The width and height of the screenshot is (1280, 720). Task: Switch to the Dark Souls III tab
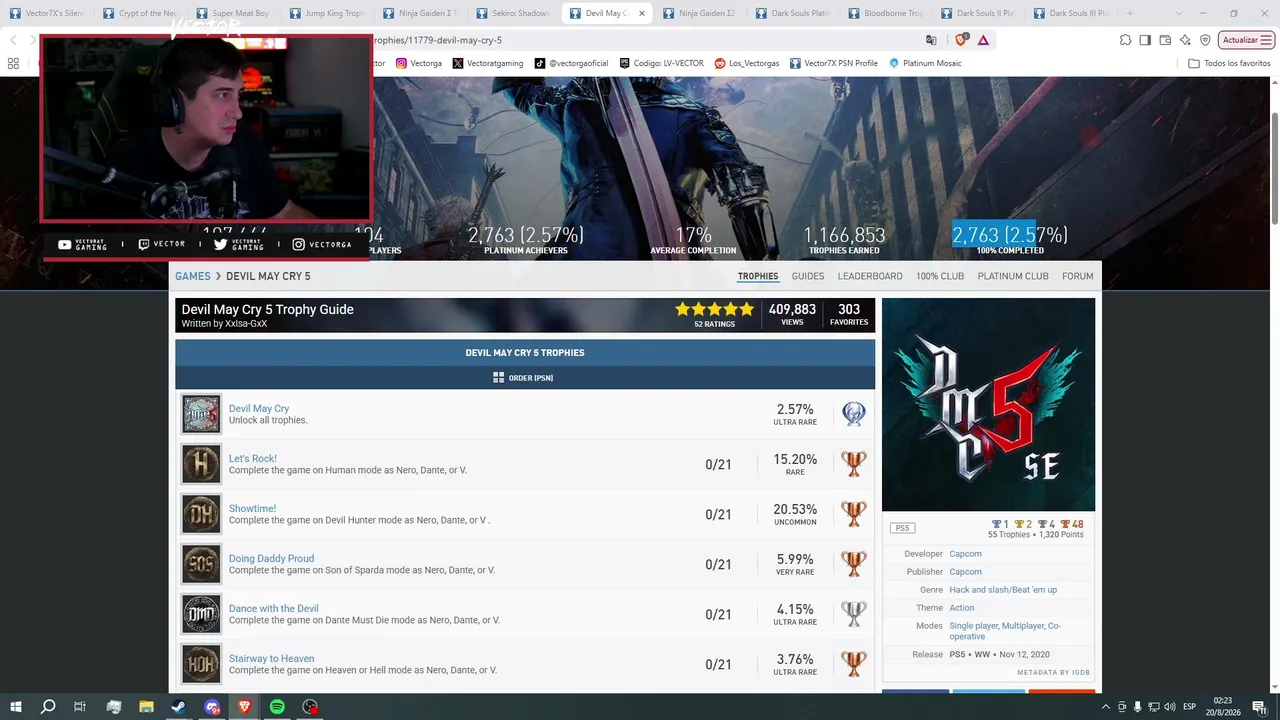[x=1073, y=14]
